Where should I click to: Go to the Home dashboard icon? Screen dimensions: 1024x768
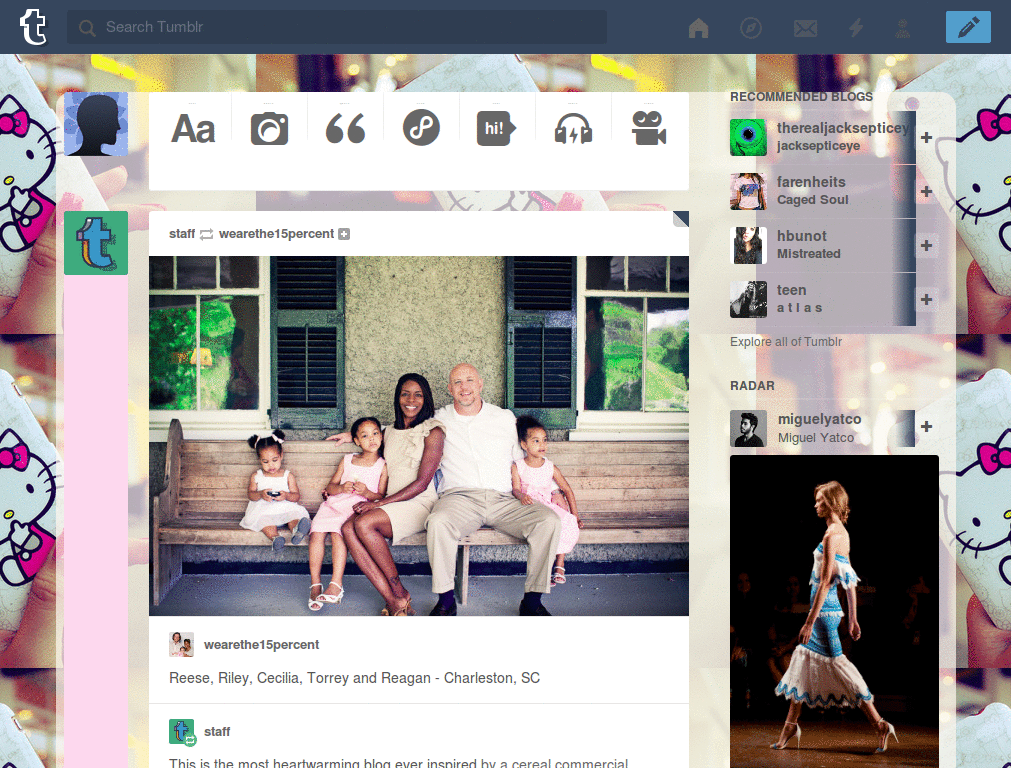(698, 28)
